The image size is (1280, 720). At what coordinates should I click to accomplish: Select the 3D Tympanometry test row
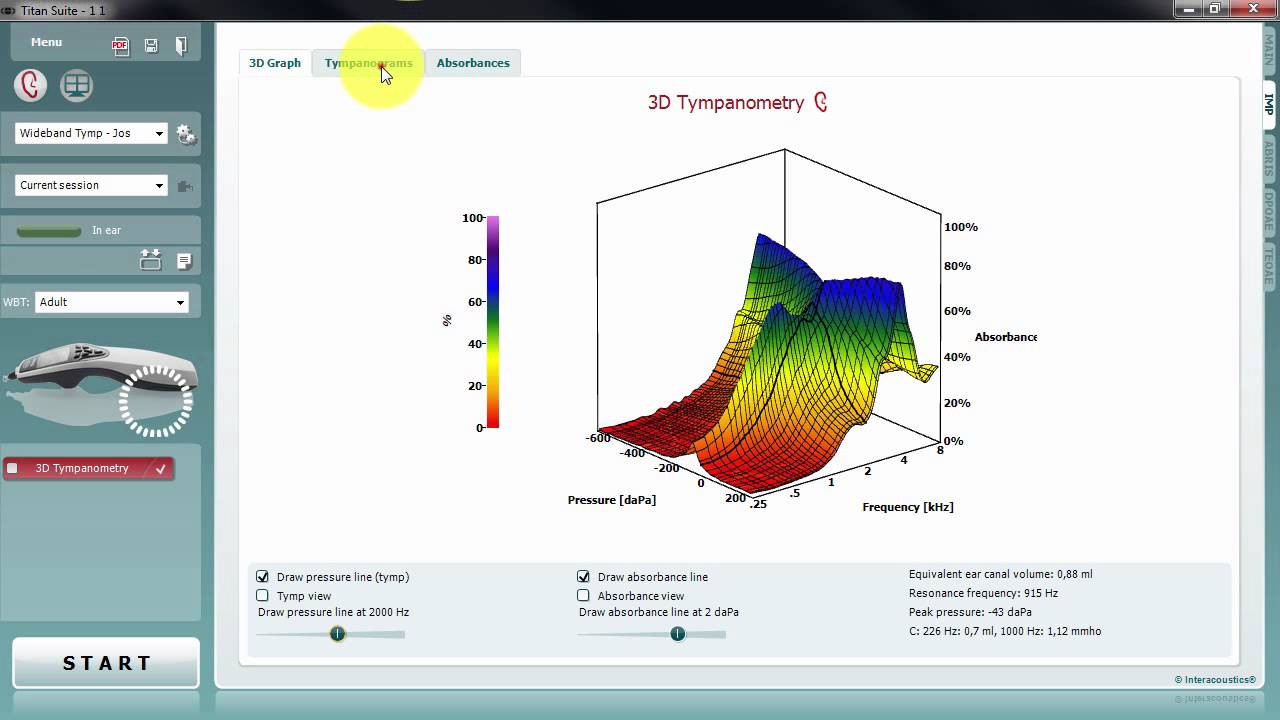pos(88,468)
